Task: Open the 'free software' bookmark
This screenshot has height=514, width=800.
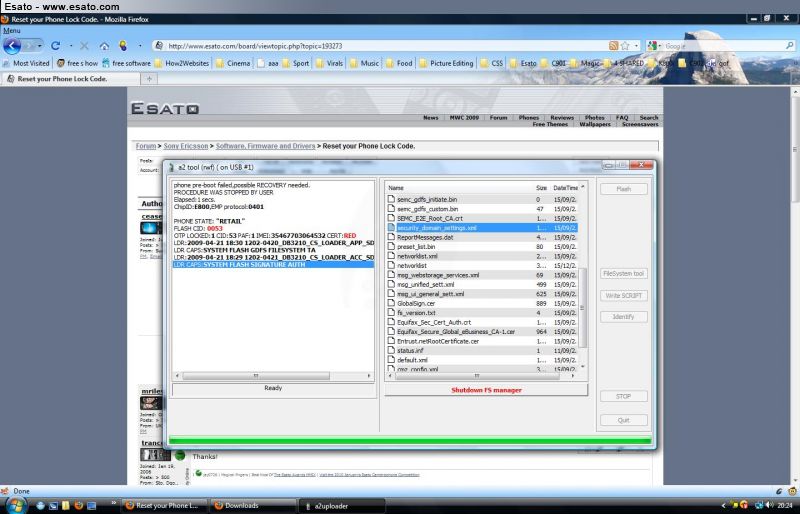Action: (x=126, y=63)
